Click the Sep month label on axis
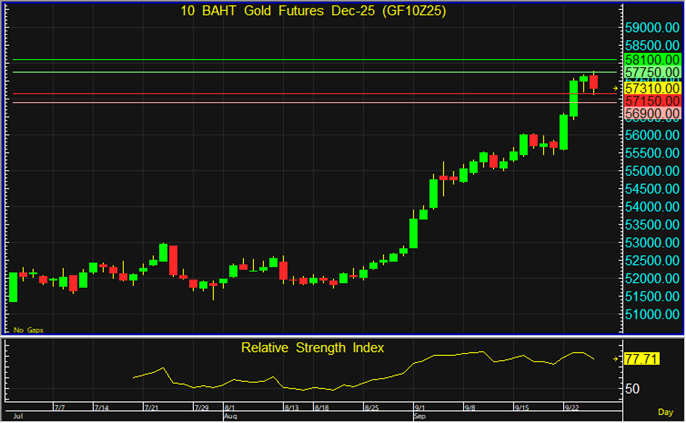Screen dimensions: 686x423 (x=418, y=415)
